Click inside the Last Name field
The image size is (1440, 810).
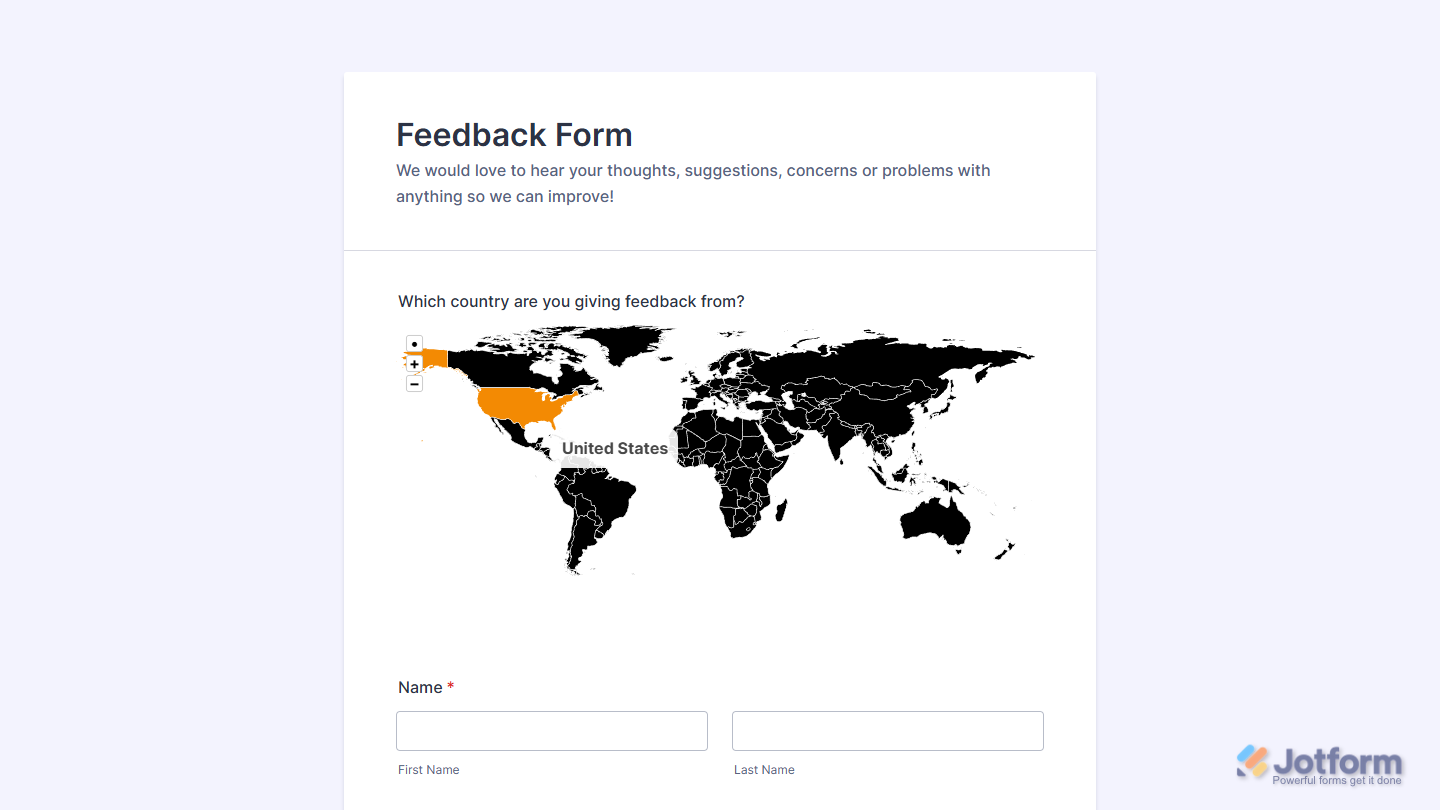click(887, 731)
